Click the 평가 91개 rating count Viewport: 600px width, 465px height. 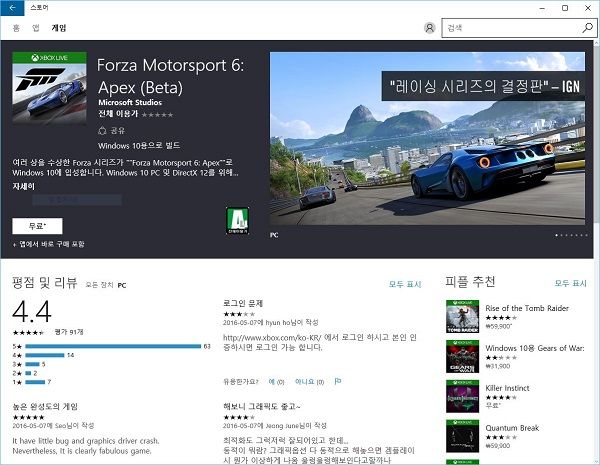point(69,332)
